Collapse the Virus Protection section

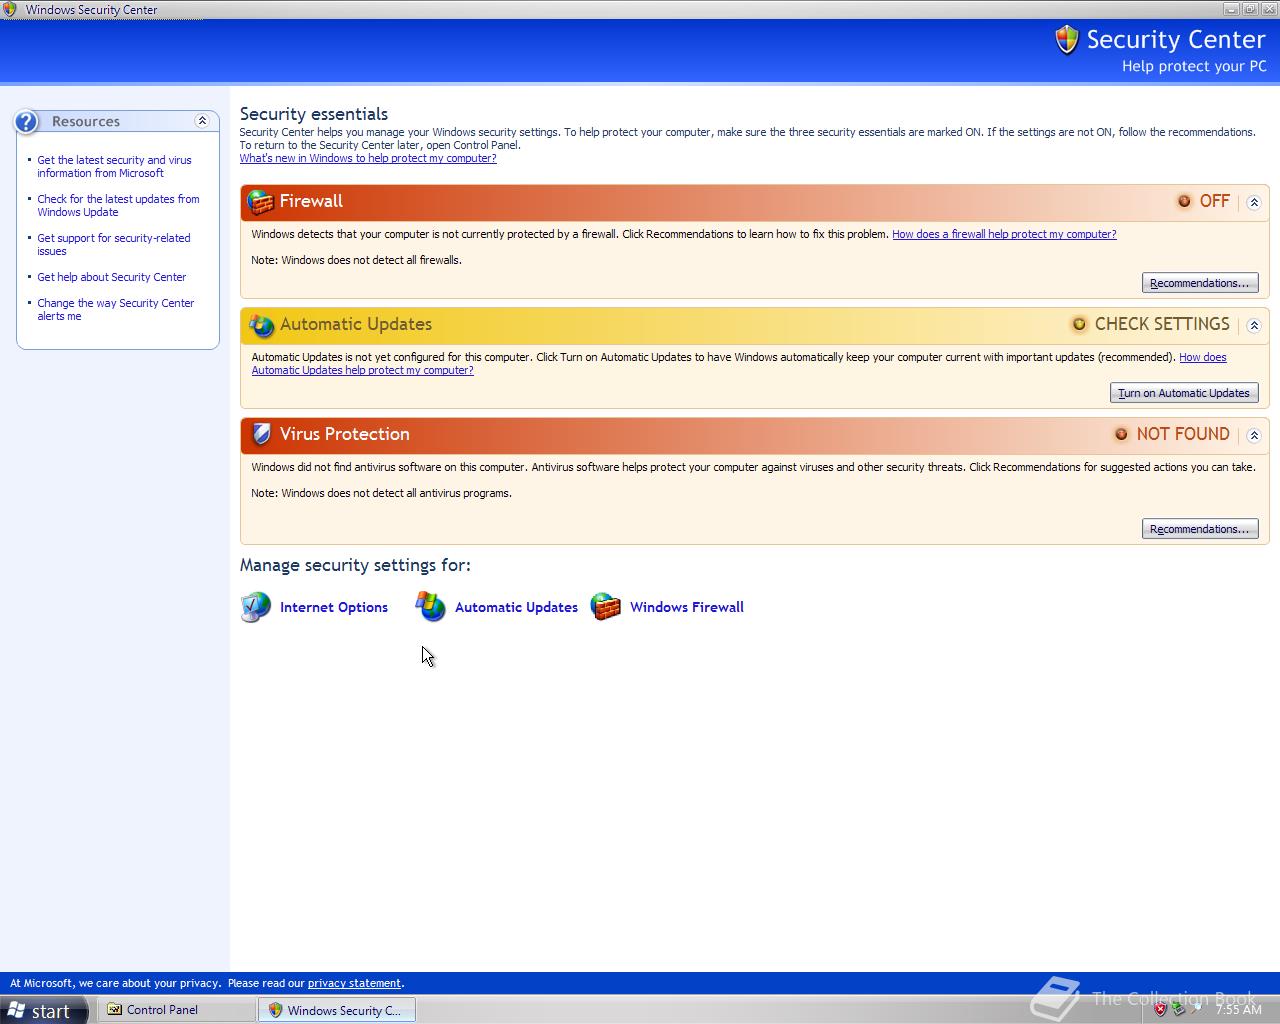(x=1254, y=435)
